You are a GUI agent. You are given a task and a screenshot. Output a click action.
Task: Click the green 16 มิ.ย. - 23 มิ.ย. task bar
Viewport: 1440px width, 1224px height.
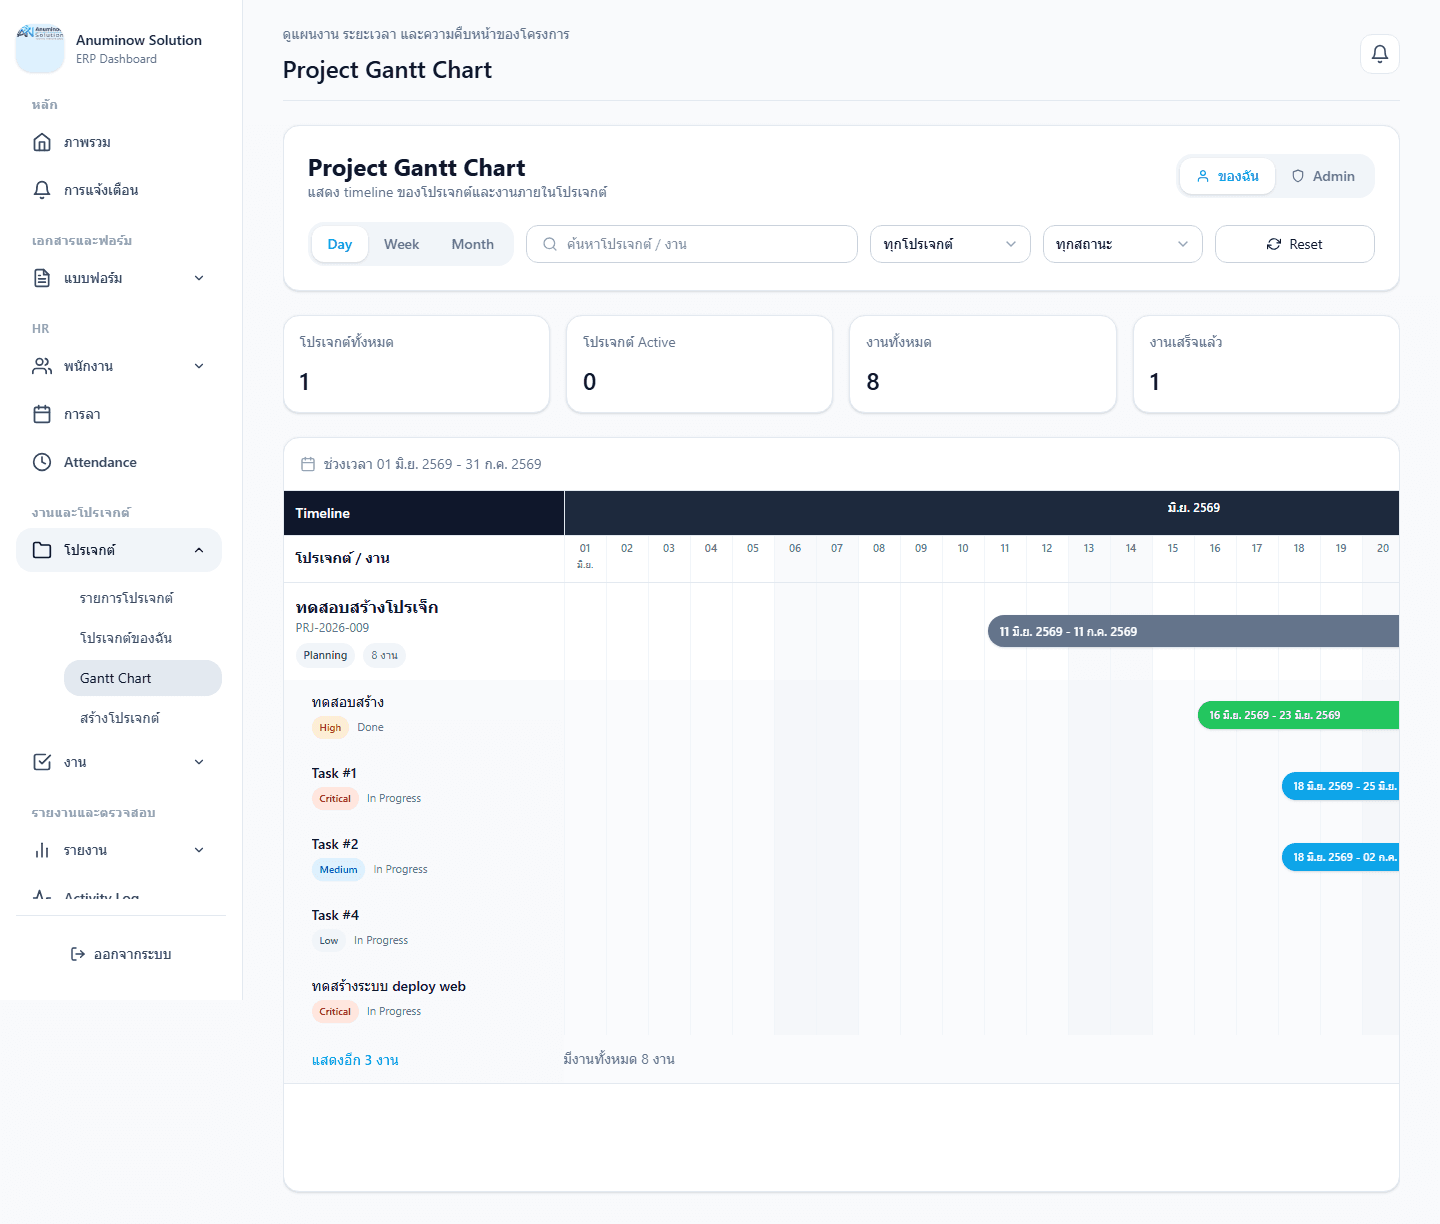pos(1298,715)
